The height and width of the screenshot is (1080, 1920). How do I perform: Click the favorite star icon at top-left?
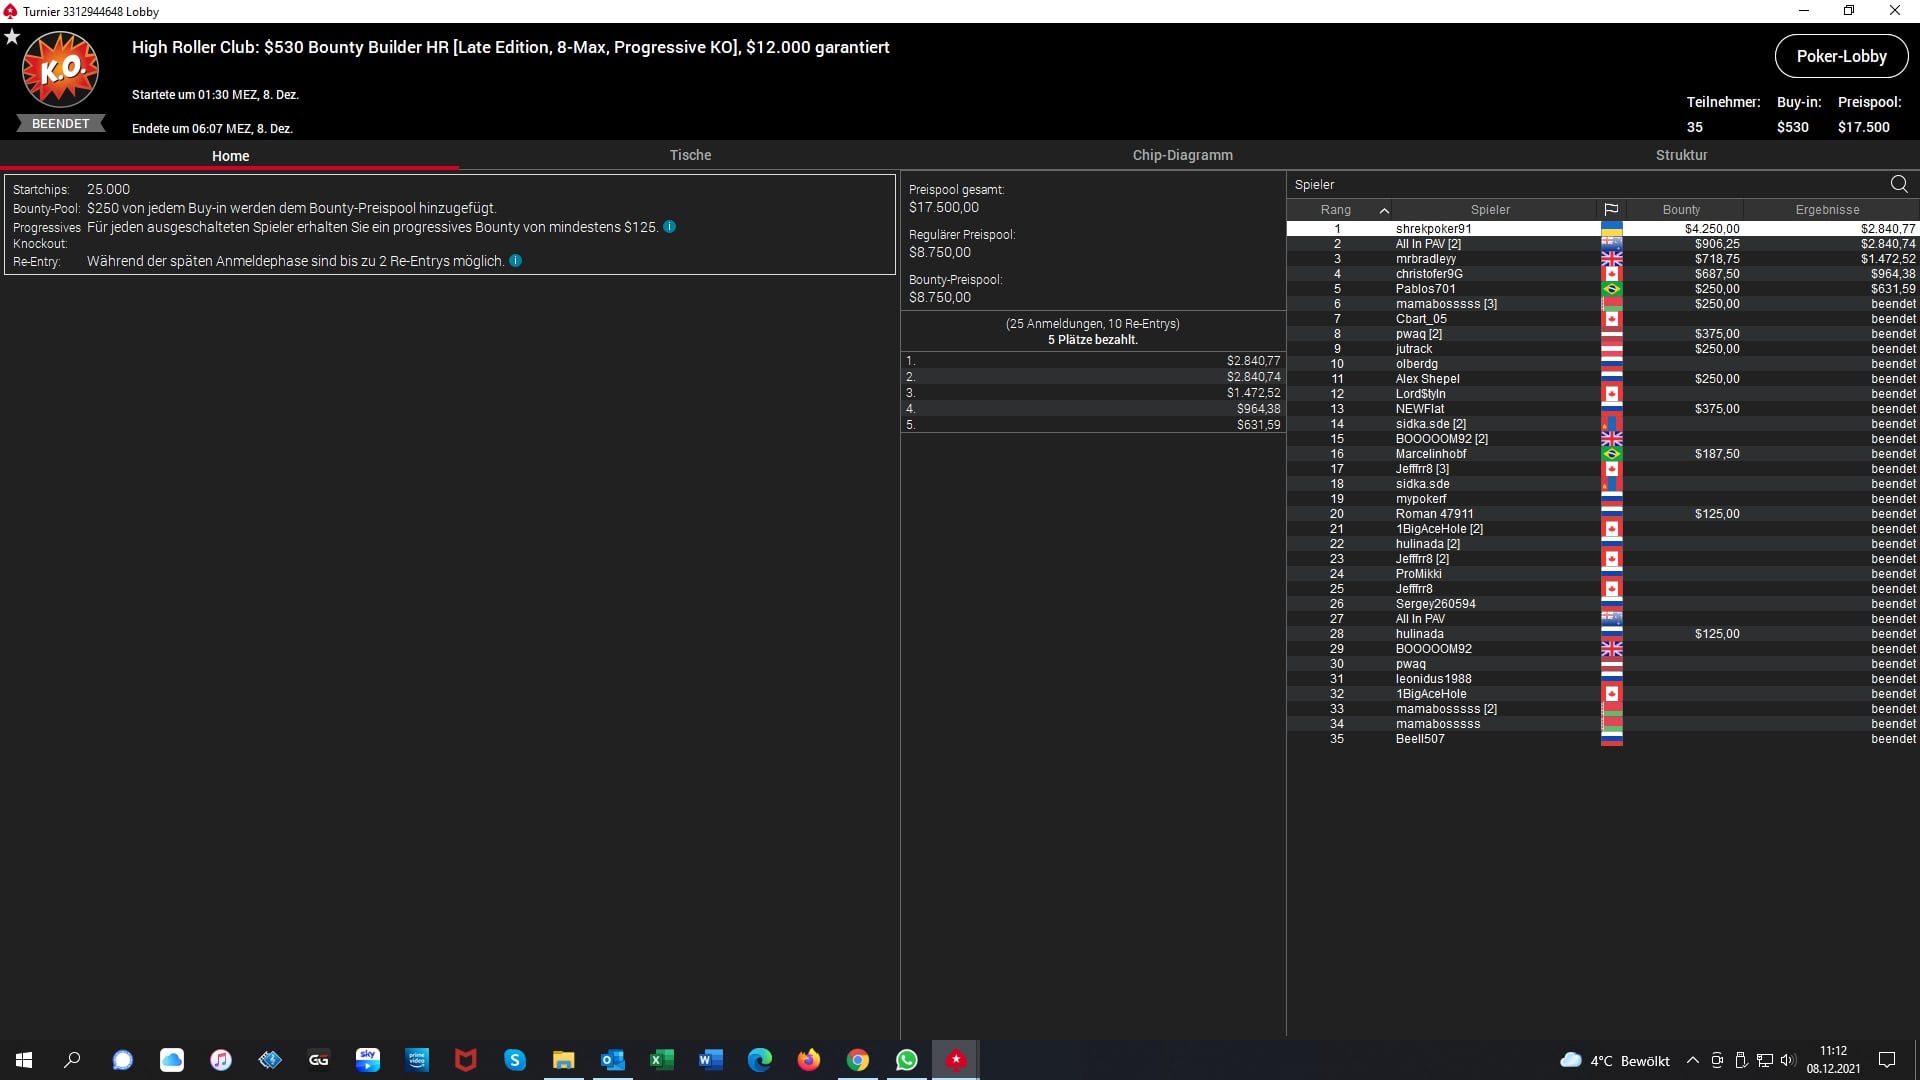[x=12, y=37]
